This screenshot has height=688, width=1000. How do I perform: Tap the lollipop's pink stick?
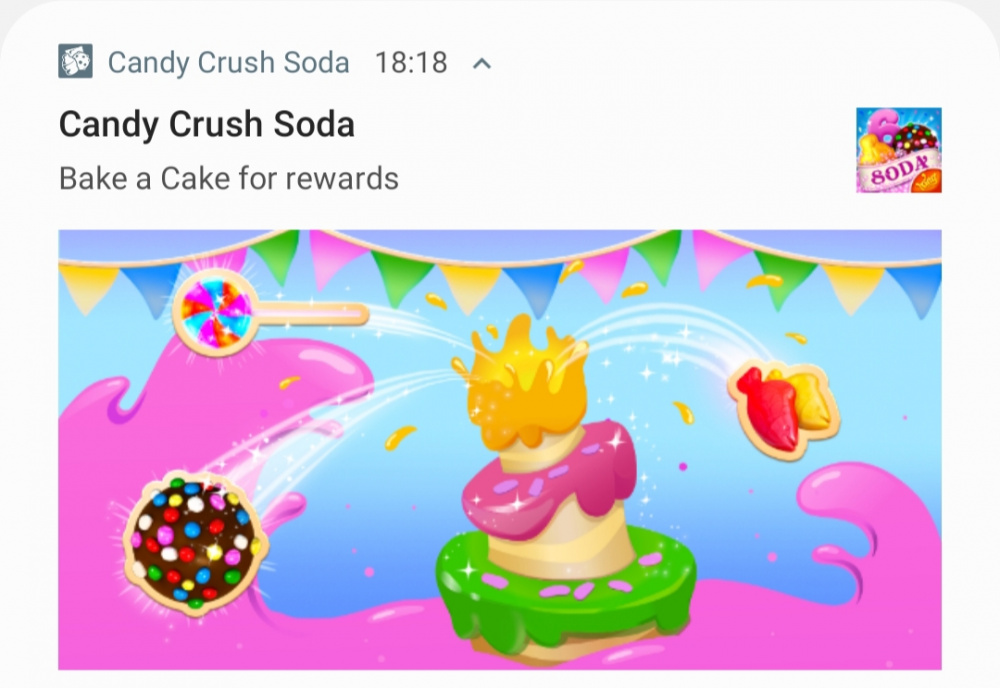[x=312, y=314]
